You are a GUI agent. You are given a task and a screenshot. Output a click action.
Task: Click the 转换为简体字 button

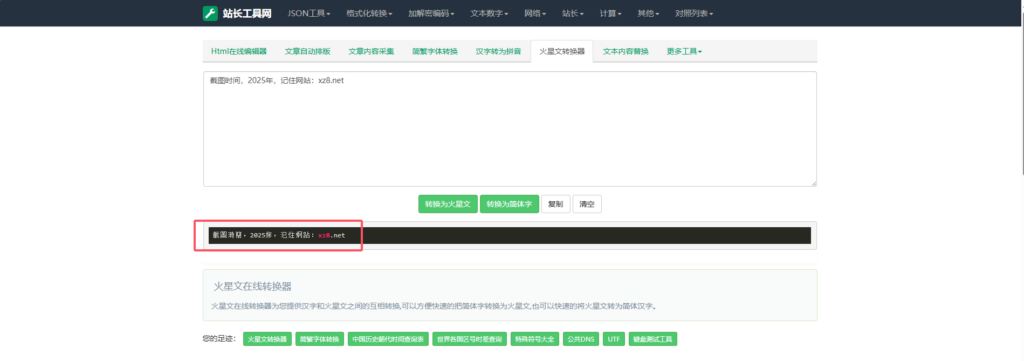click(x=509, y=204)
